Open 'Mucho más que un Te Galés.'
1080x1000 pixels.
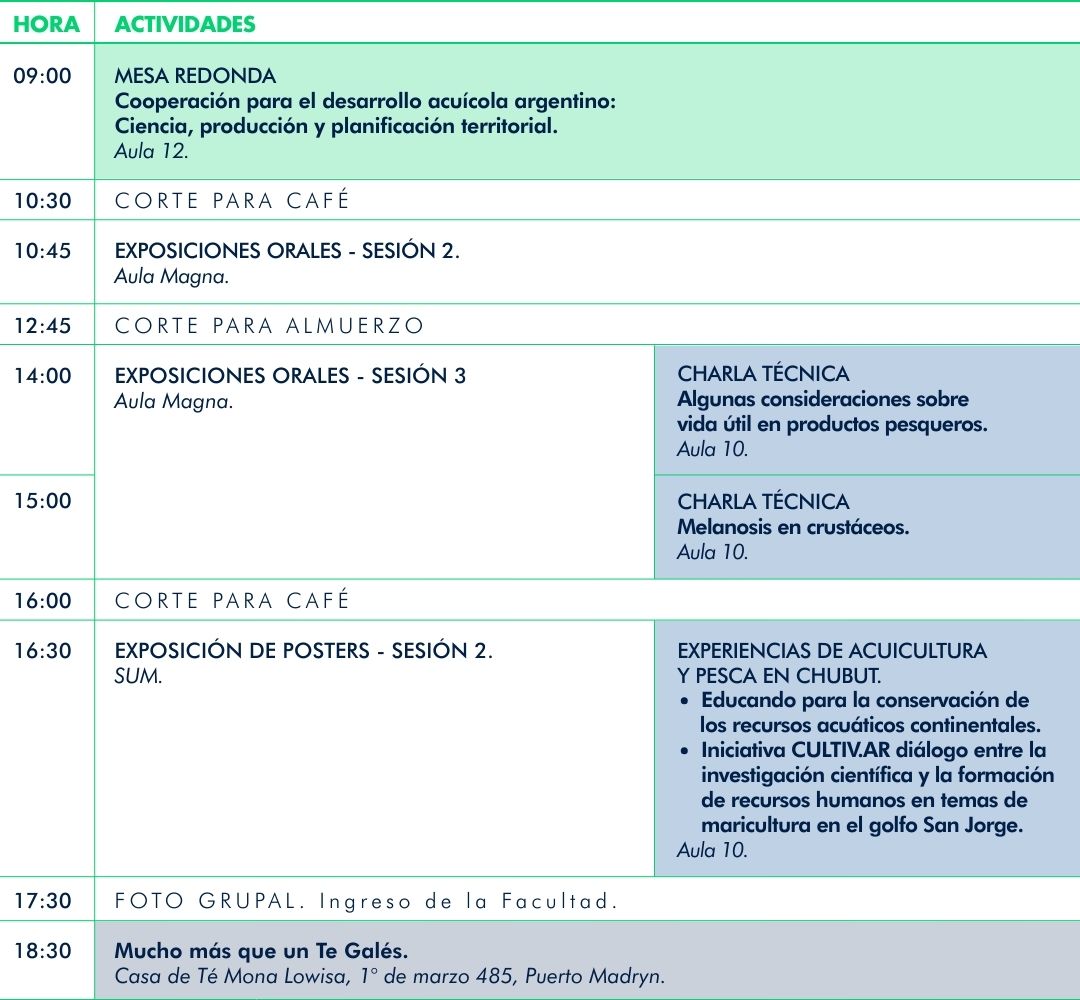[x=261, y=951]
